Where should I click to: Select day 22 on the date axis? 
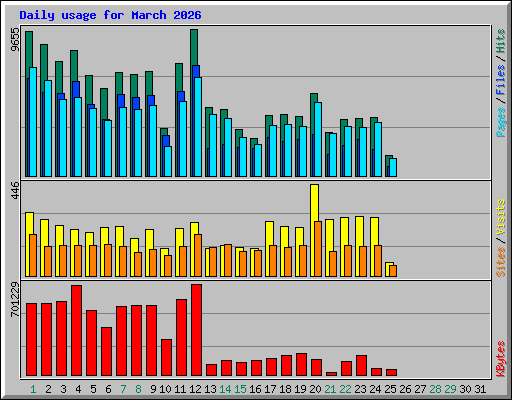[x=345, y=389]
